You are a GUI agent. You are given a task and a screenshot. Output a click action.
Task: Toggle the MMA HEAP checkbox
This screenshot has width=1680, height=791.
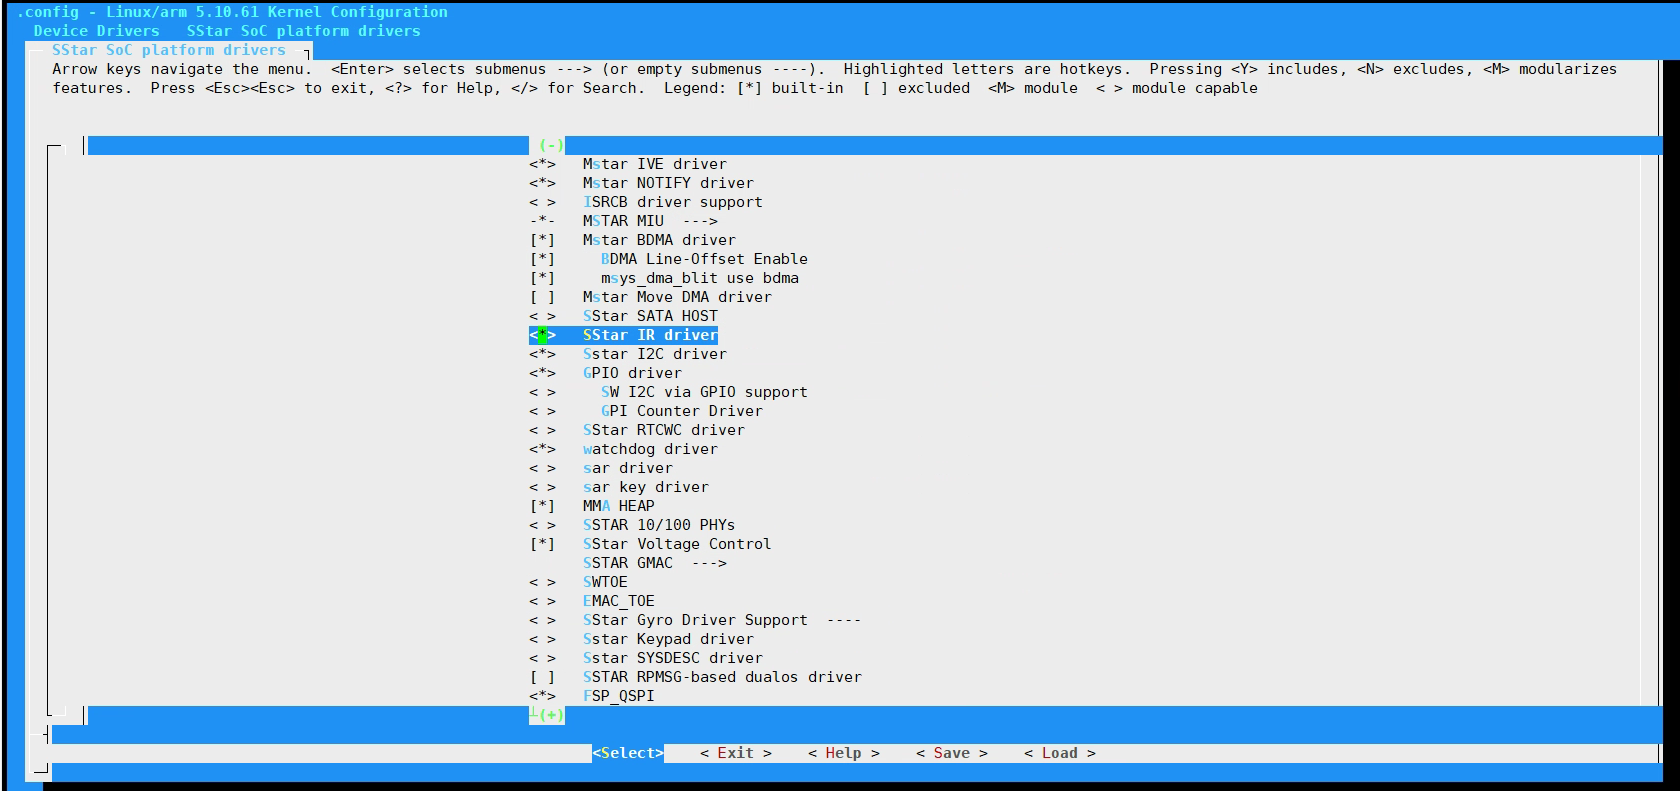click(542, 506)
